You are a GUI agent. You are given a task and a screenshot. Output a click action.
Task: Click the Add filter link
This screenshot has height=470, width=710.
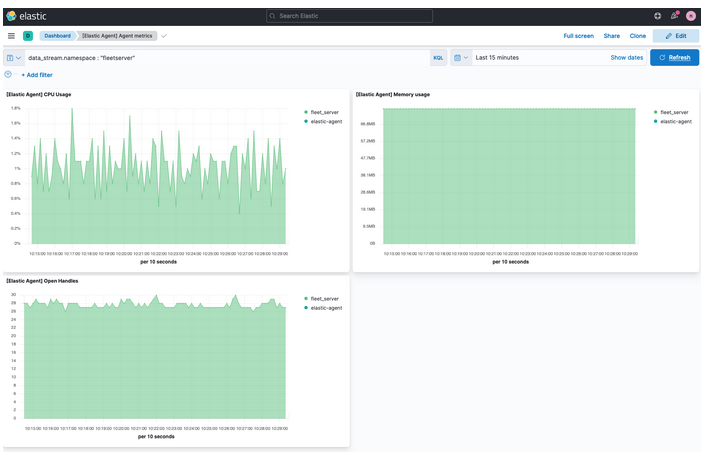pos(37,75)
